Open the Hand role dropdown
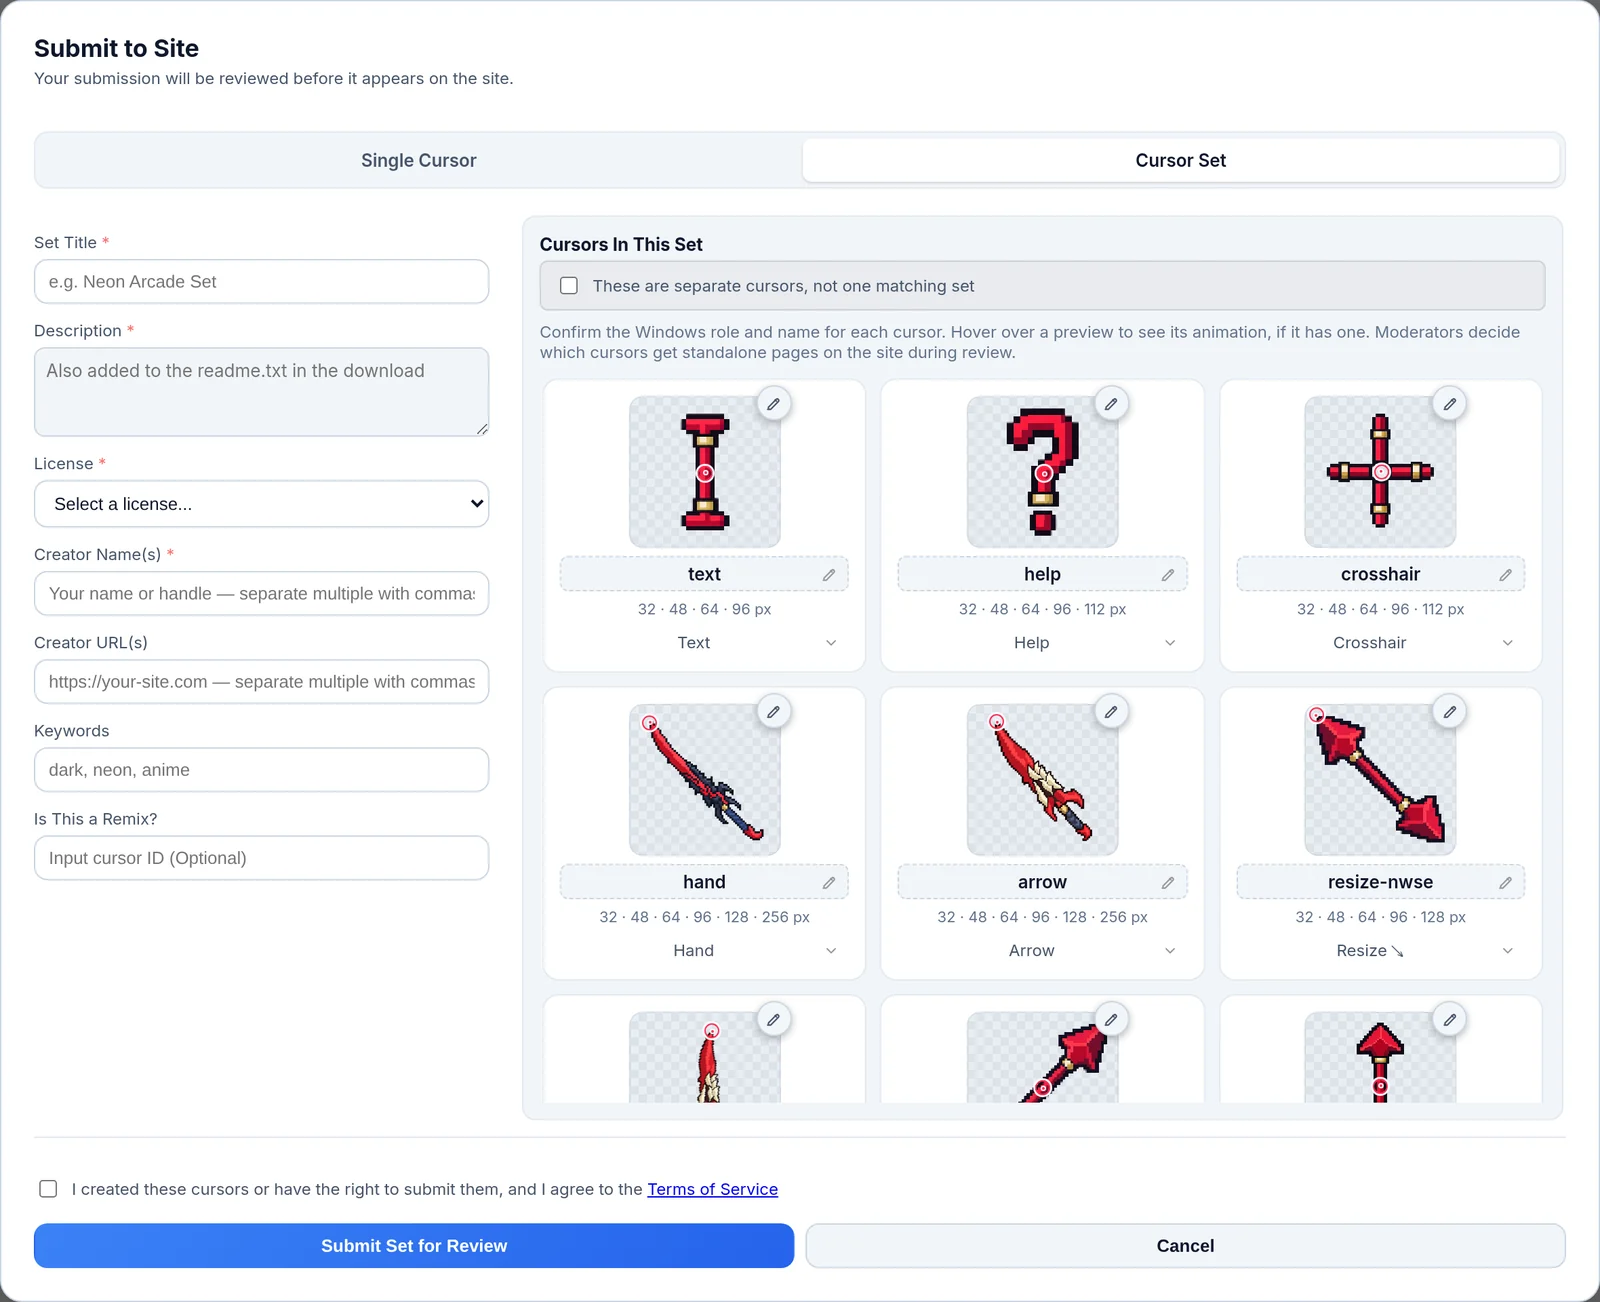This screenshot has height=1302, width=1600. 705,951
